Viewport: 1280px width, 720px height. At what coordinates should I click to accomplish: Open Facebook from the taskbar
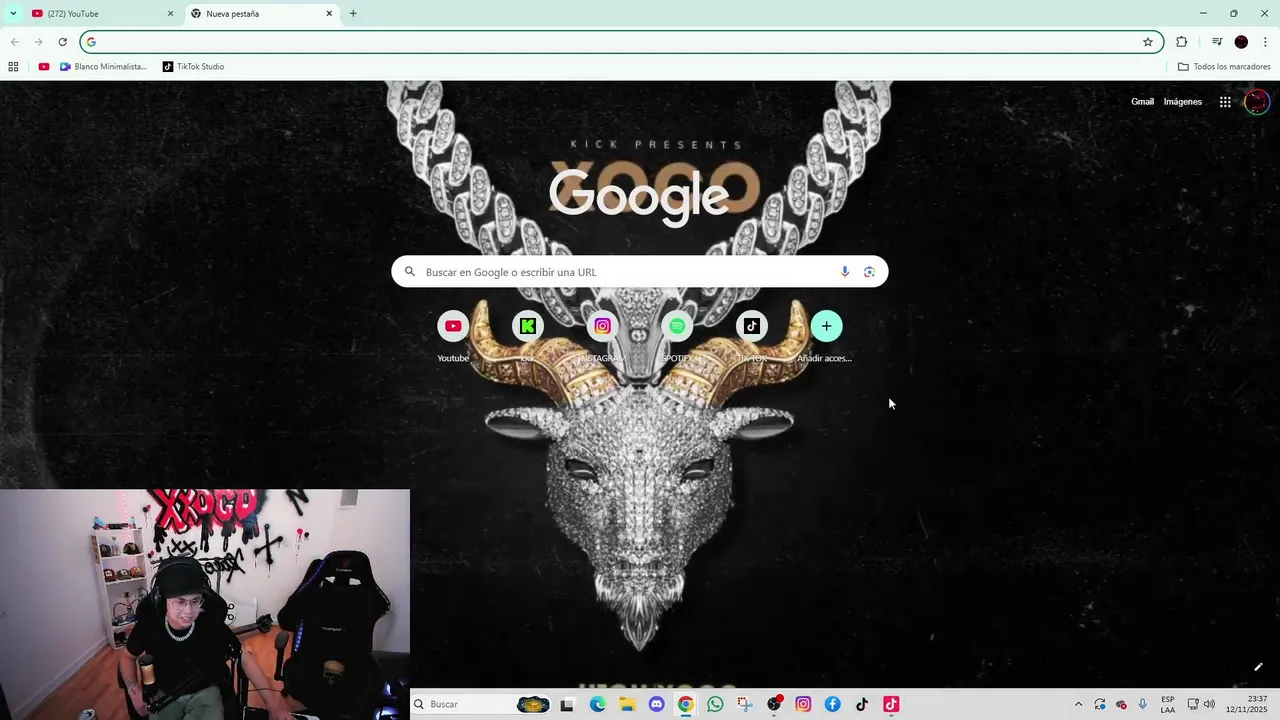[x=832, y=704]
